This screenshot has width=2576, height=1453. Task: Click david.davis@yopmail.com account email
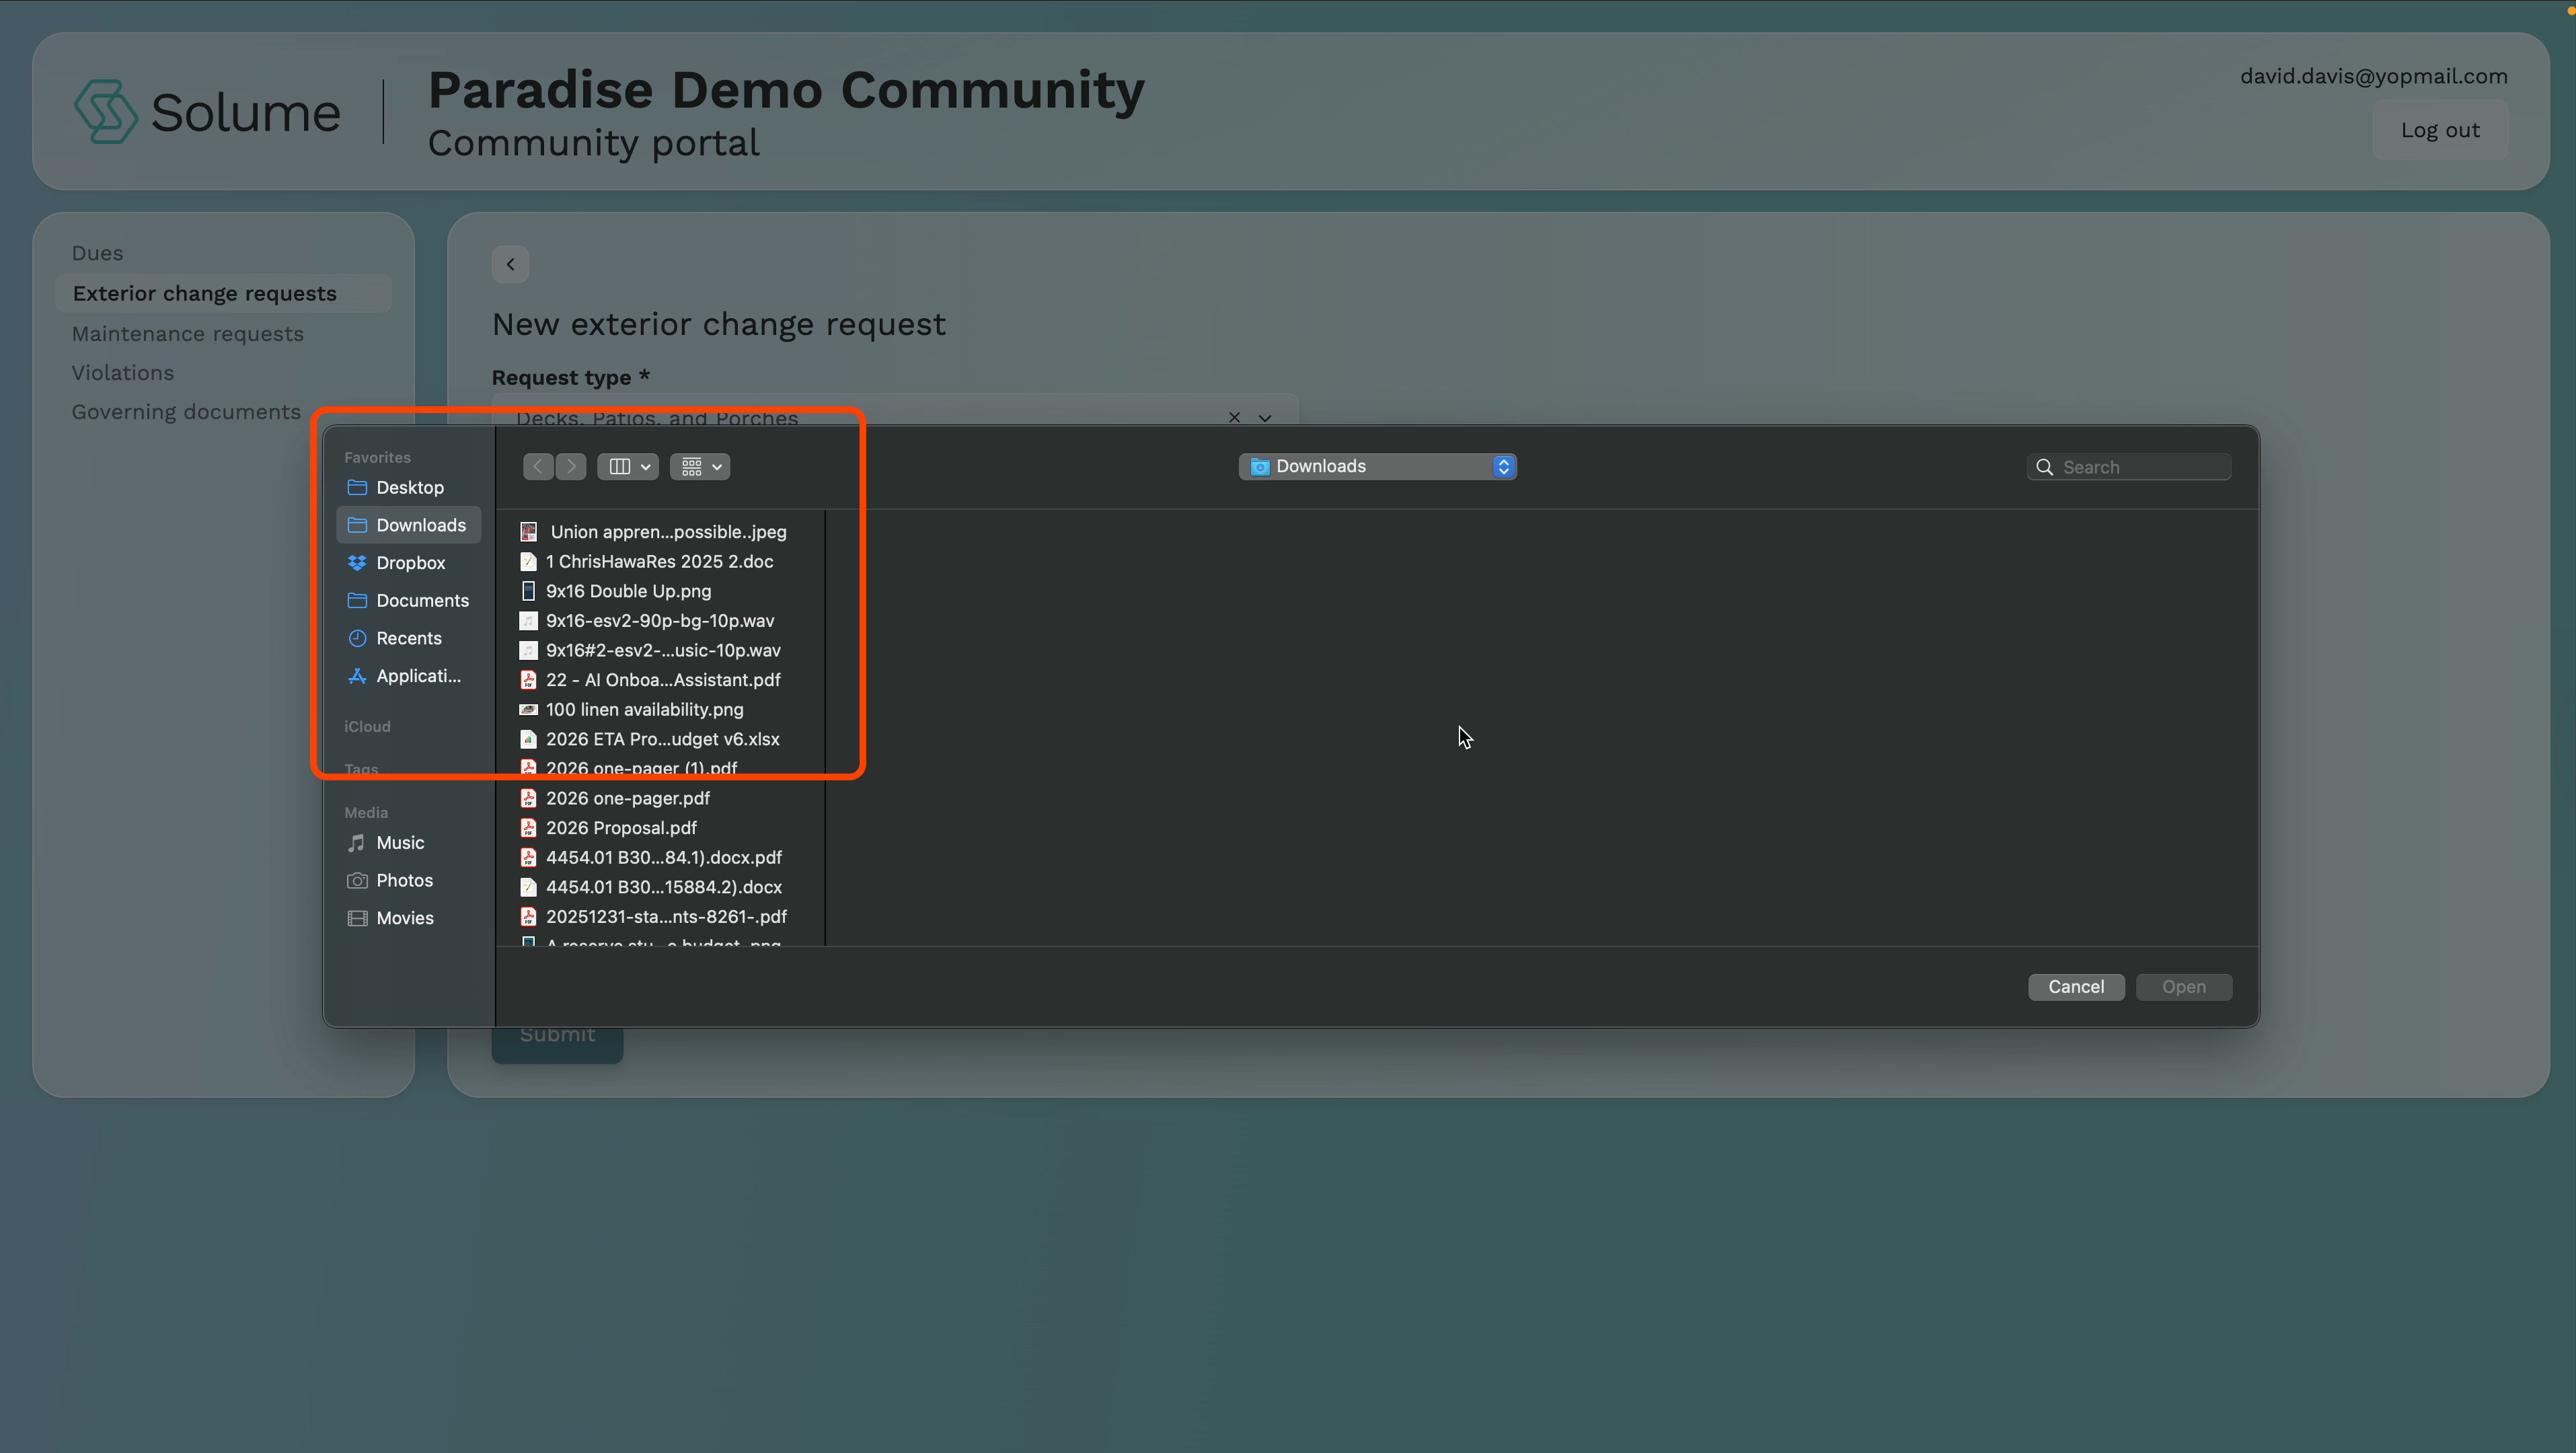click(x=2373, y=76)
